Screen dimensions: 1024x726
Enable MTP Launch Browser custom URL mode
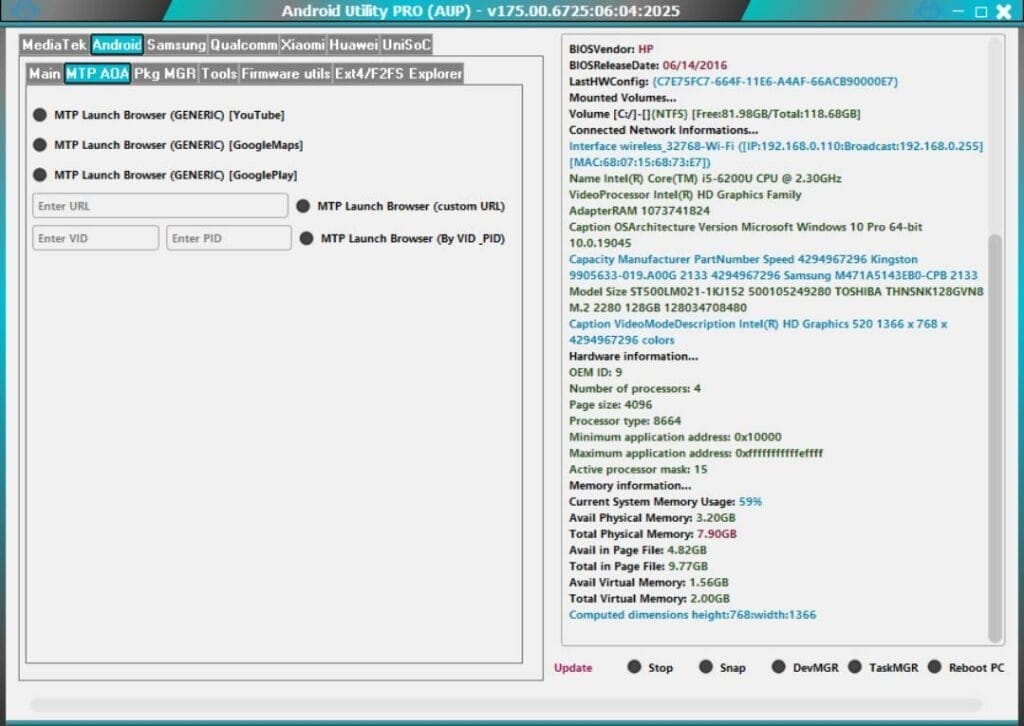[x=302, y=206]
